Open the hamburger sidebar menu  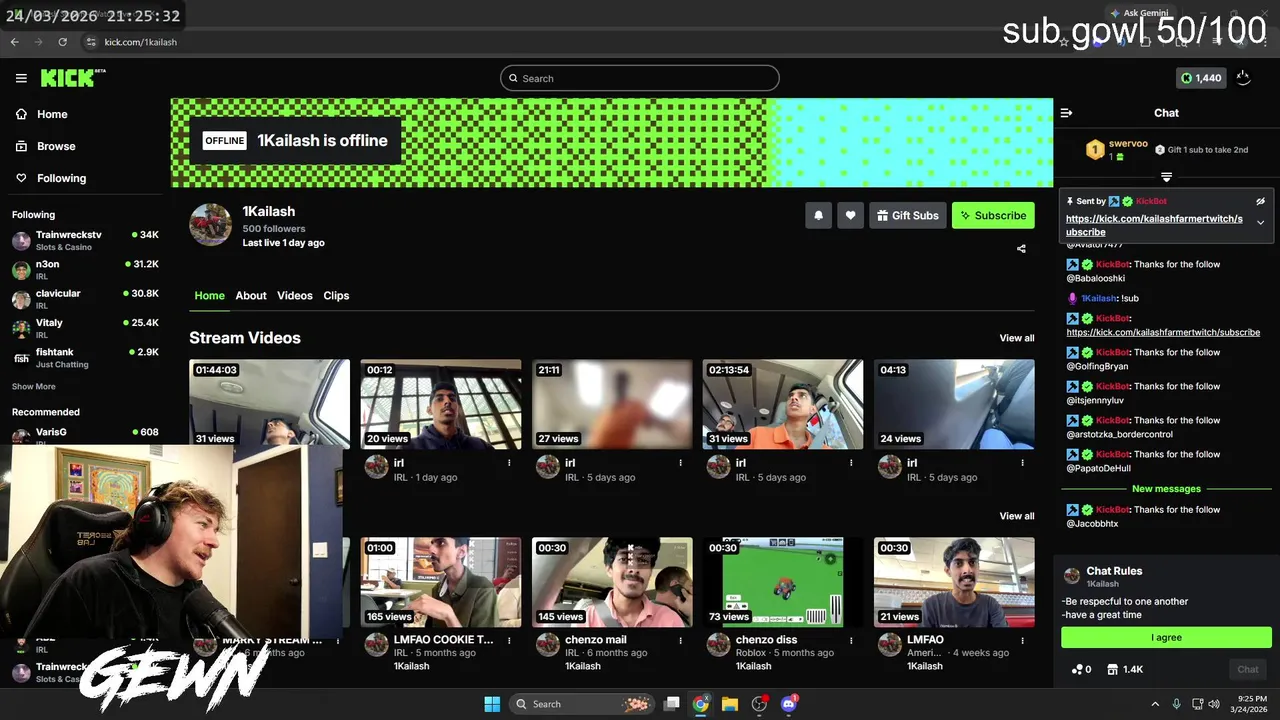[21, 78]
